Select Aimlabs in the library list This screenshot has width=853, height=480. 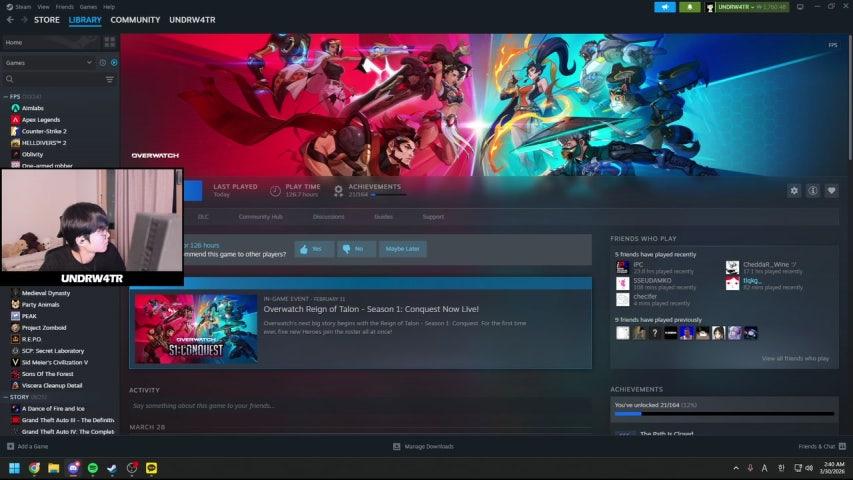click(33, 108)
